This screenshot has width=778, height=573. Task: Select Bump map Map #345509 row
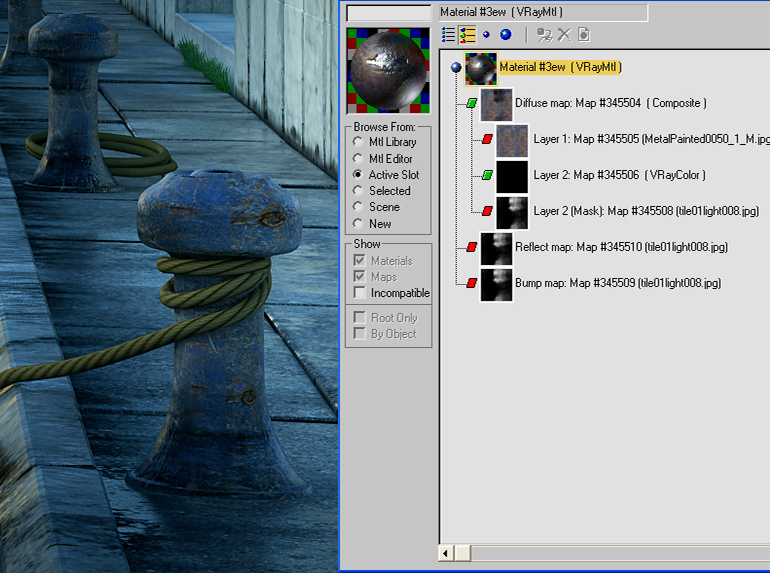tap(618, 283)
